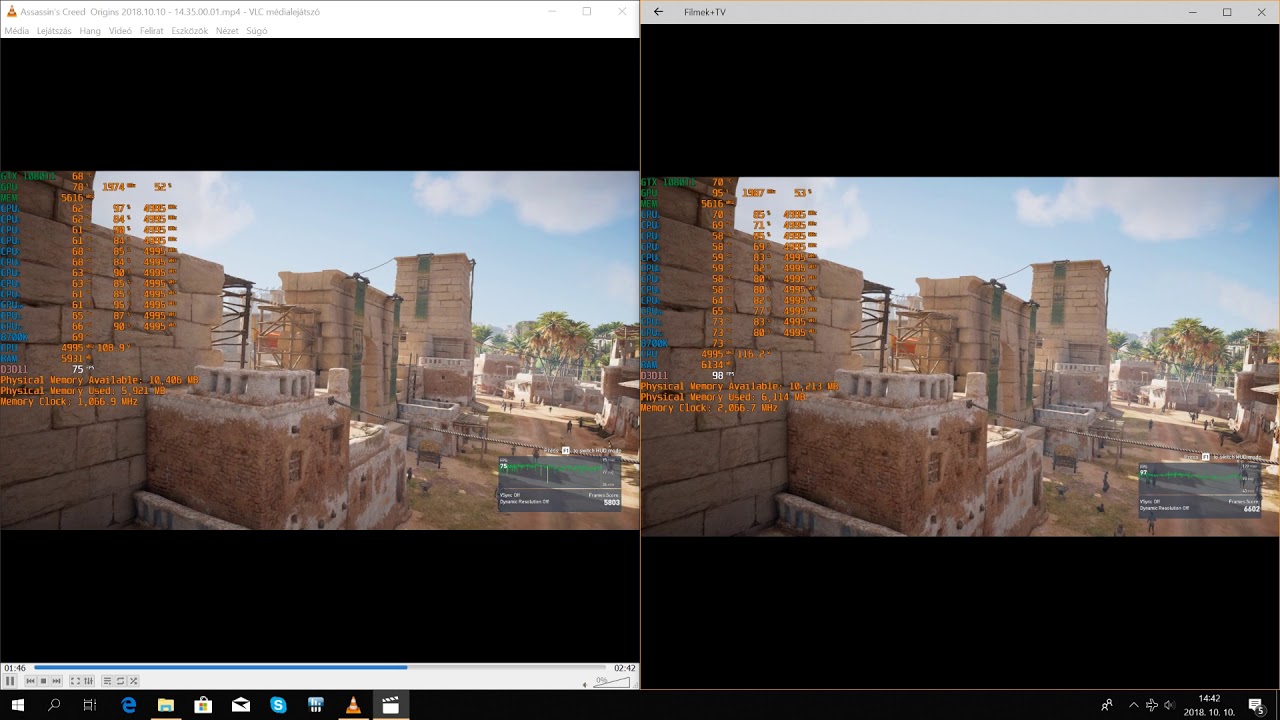Image resolution: width=1280 pixels, height=720 pixels.
Task: Click the Filmek+TV video playback area
Action: coord(960,357)
